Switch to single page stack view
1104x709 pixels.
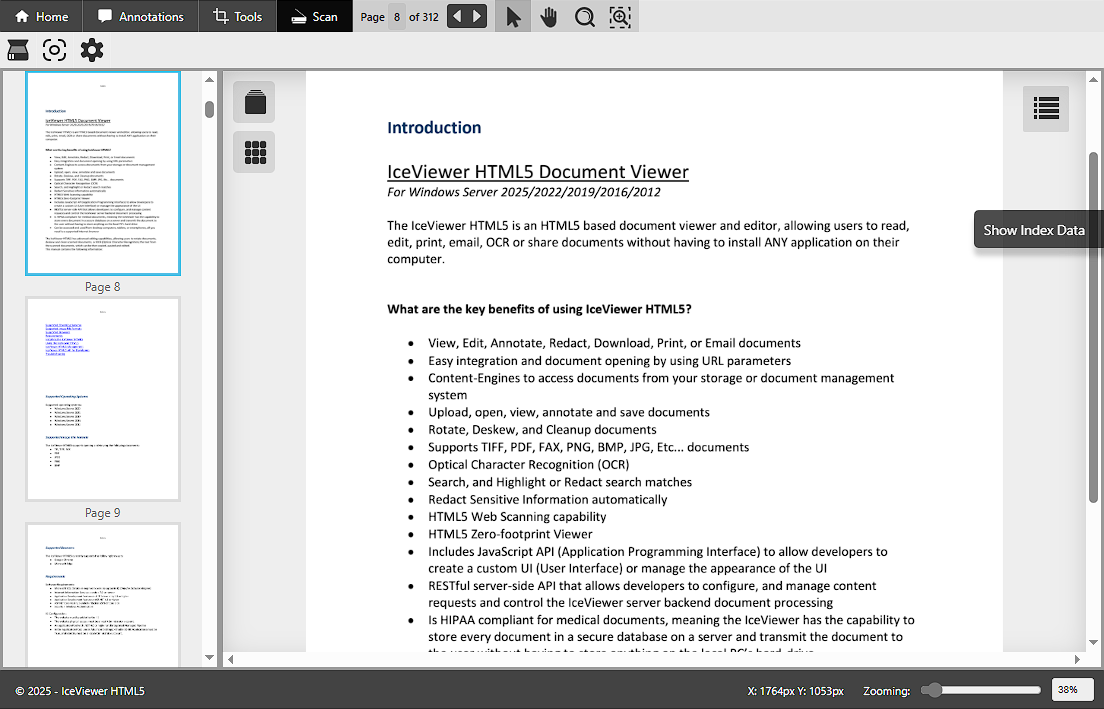pyautogui.click(x=255, y=102)
